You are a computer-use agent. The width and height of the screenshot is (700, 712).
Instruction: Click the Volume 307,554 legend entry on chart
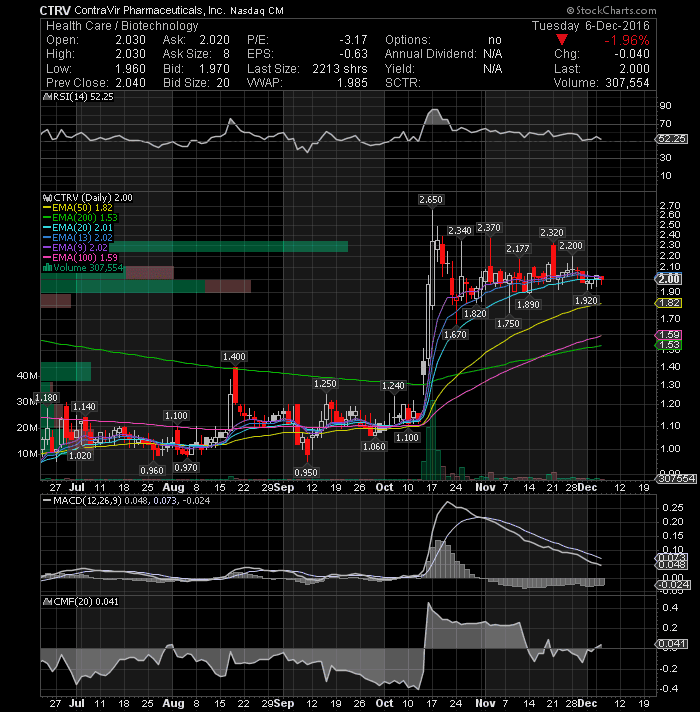click(x=83, y=267)
